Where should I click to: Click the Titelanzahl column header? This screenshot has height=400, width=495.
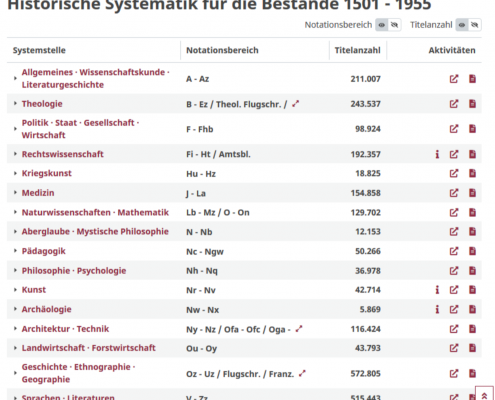(357, 50)
